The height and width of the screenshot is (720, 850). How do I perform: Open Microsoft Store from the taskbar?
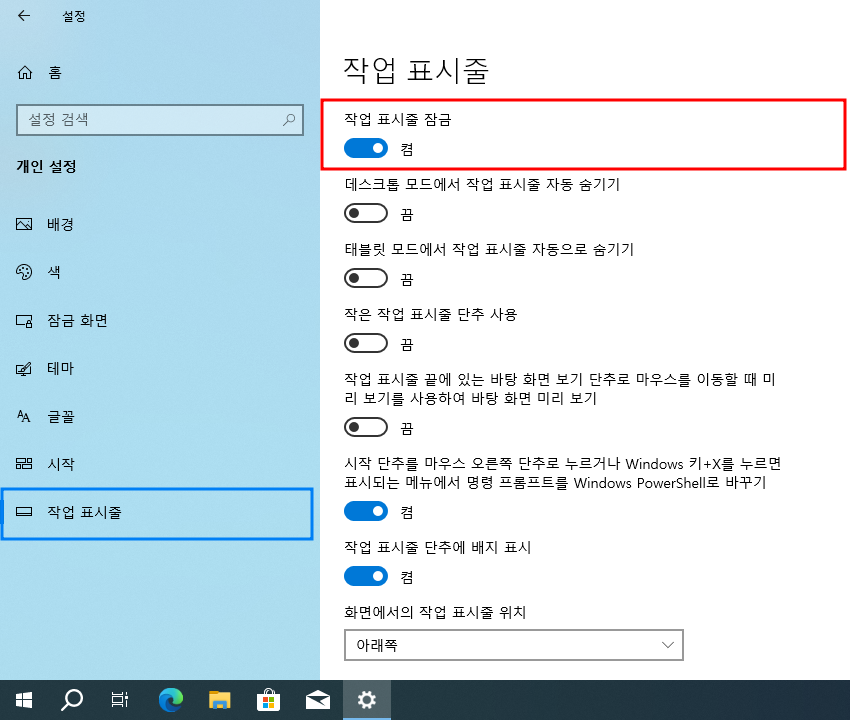coord(268,700)
